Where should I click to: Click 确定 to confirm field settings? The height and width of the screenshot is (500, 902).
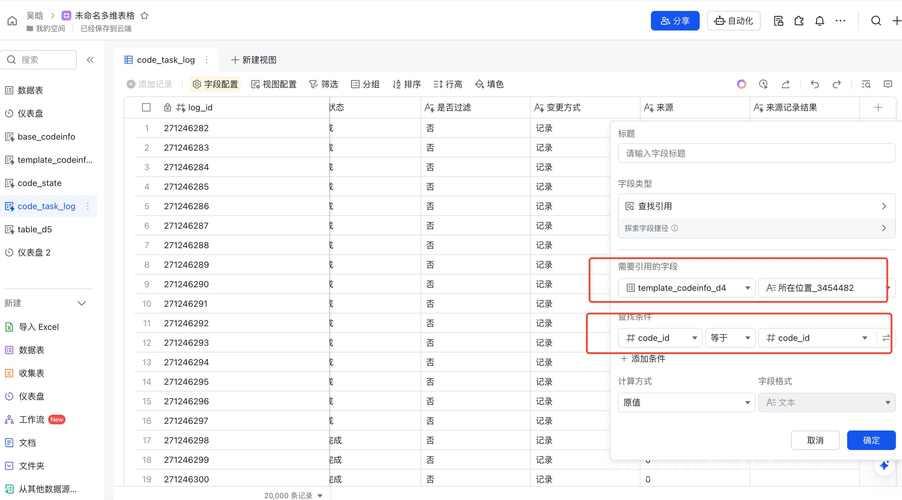871,440
